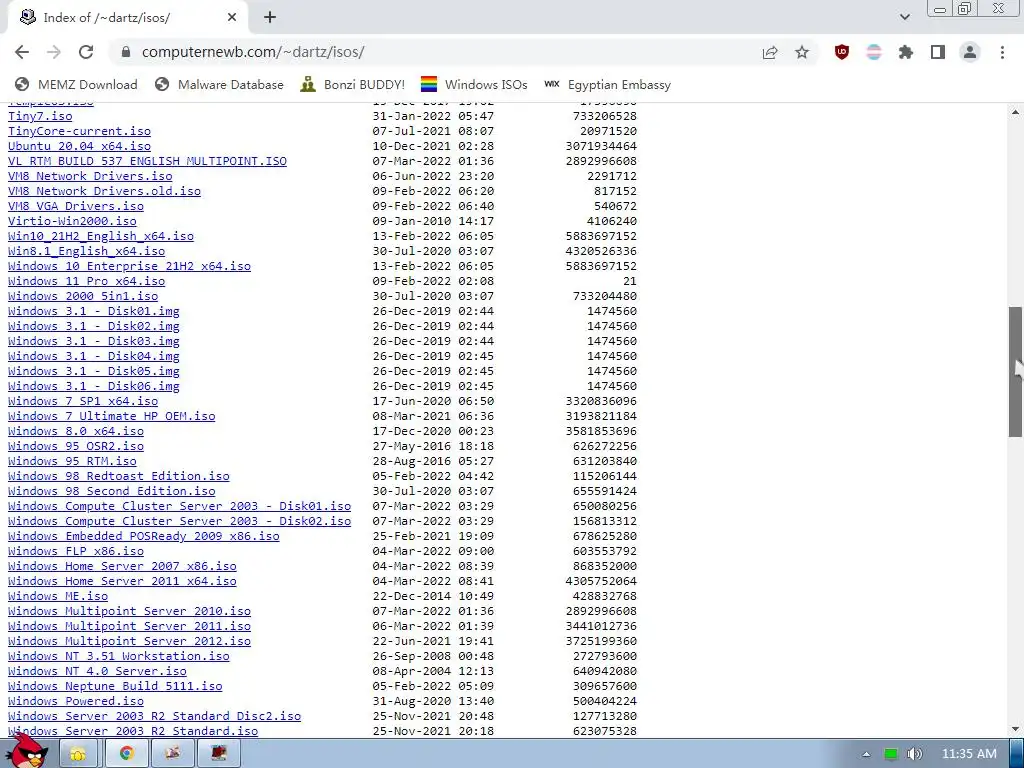Download Windows 3.1 Disk04.img
1024x768 pixels.
pos(93,357)
